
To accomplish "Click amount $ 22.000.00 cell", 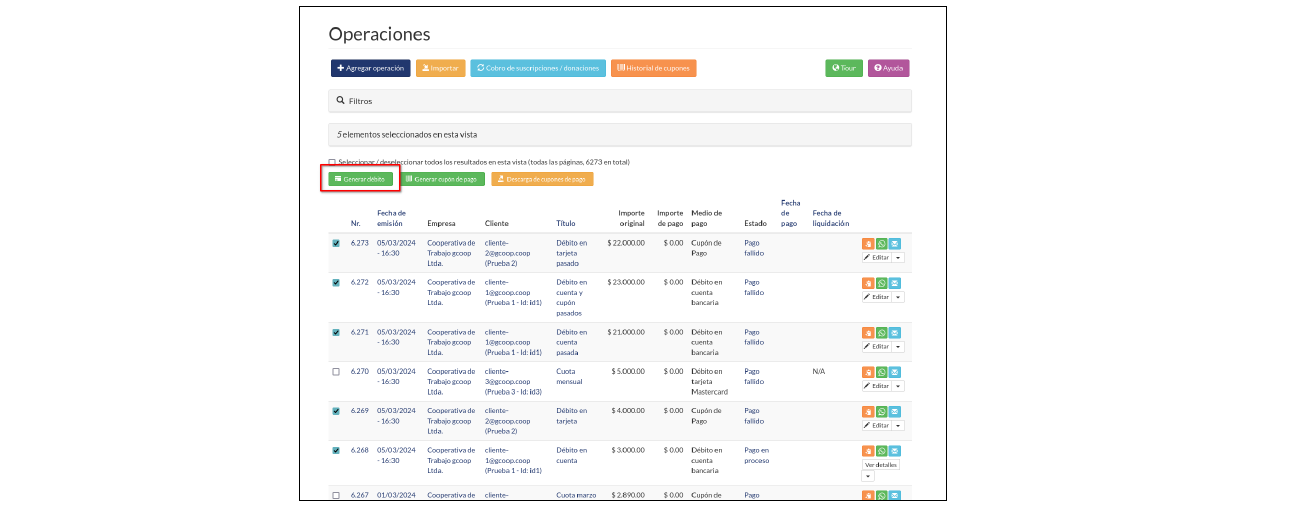I will pos(626,243).
